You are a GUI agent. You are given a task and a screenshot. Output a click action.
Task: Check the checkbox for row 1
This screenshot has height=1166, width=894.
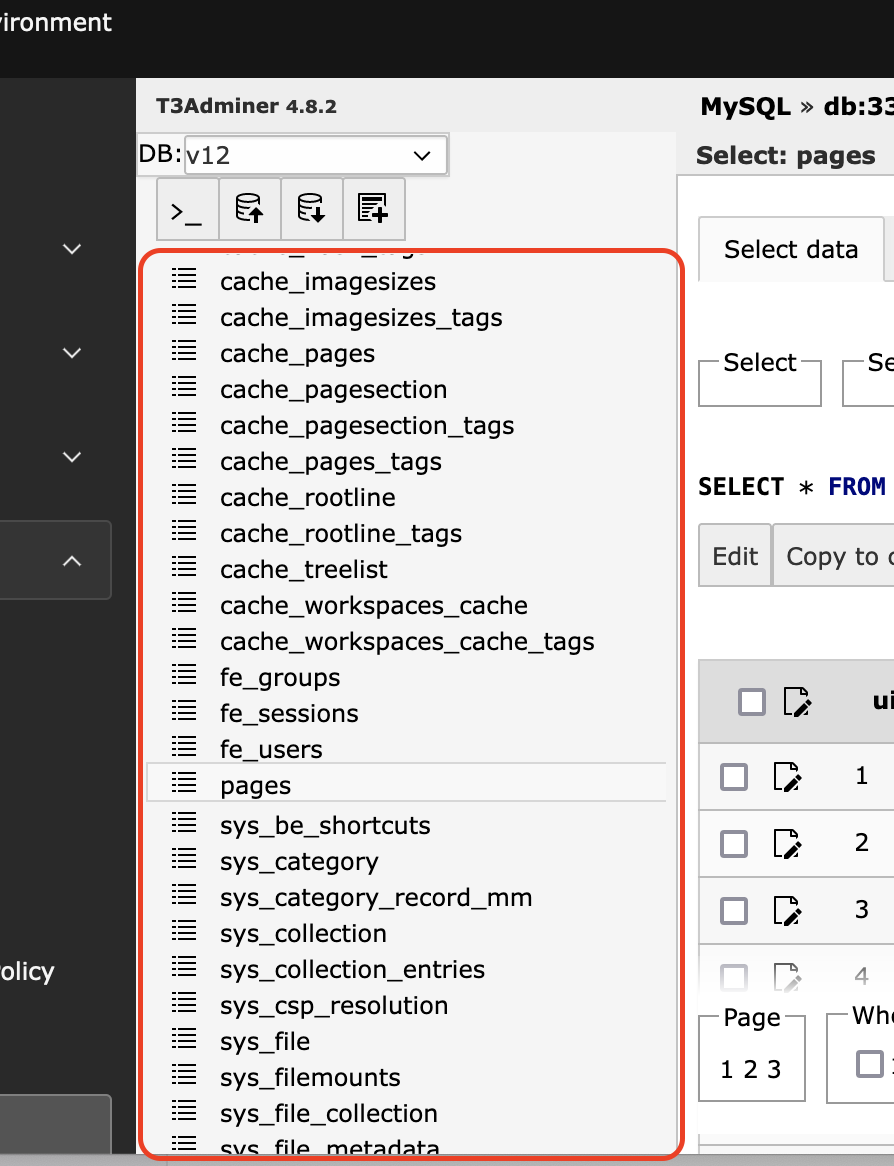tap(734, 777)
